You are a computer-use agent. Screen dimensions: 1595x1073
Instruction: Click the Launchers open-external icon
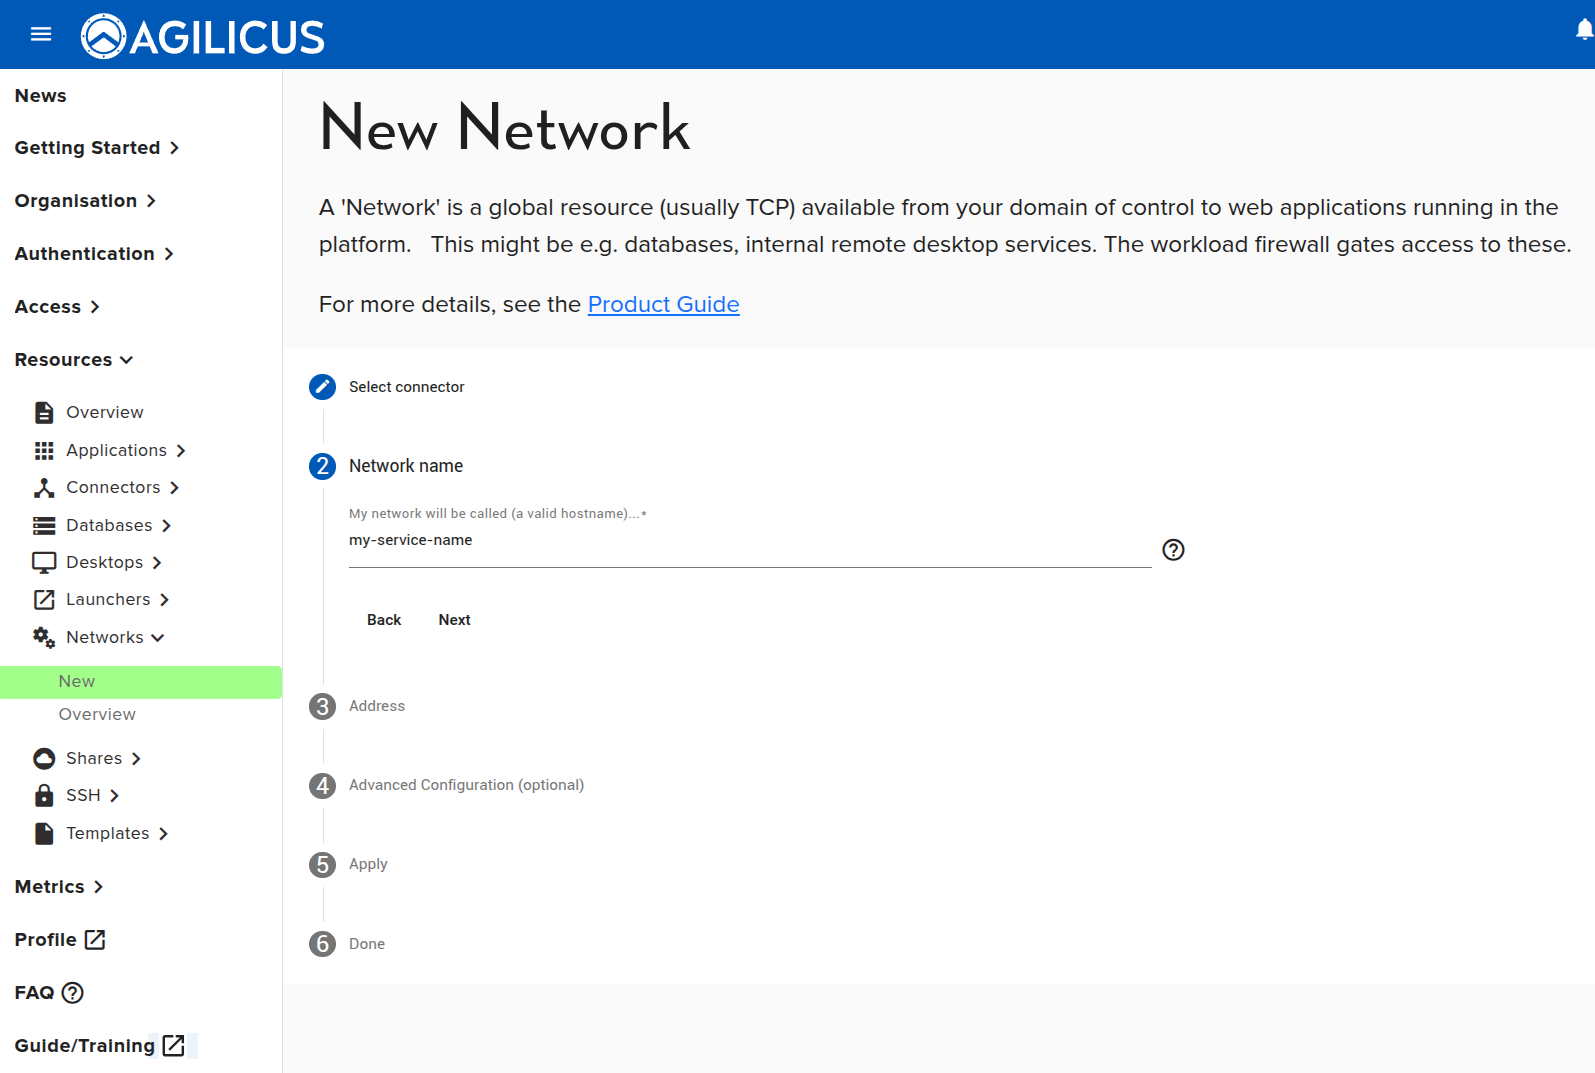click(x=44, y=600)
